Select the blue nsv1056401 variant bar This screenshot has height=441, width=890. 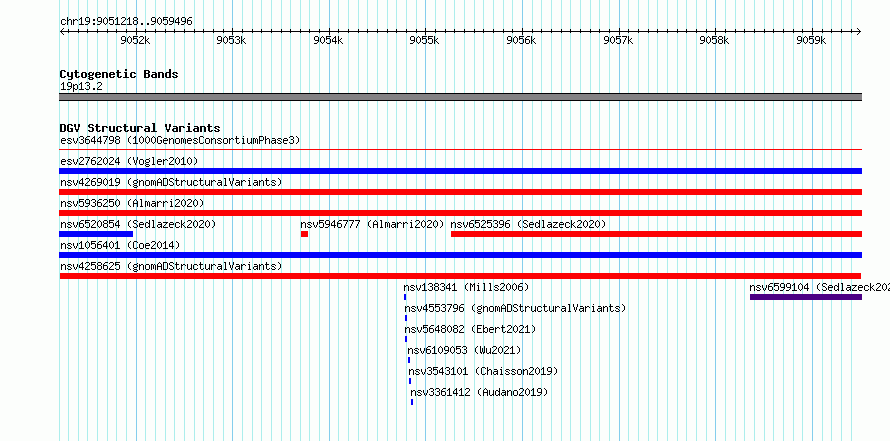(x=460, y=255)
